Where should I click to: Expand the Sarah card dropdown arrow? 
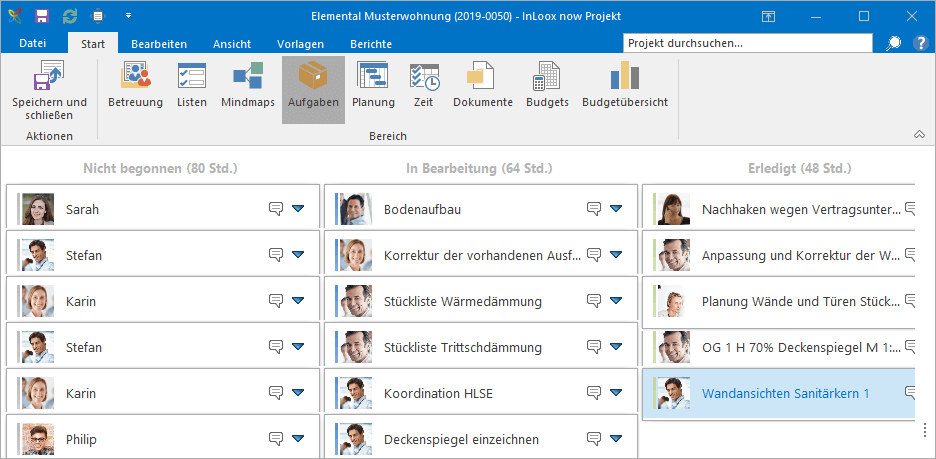click(x=298, y=208)
